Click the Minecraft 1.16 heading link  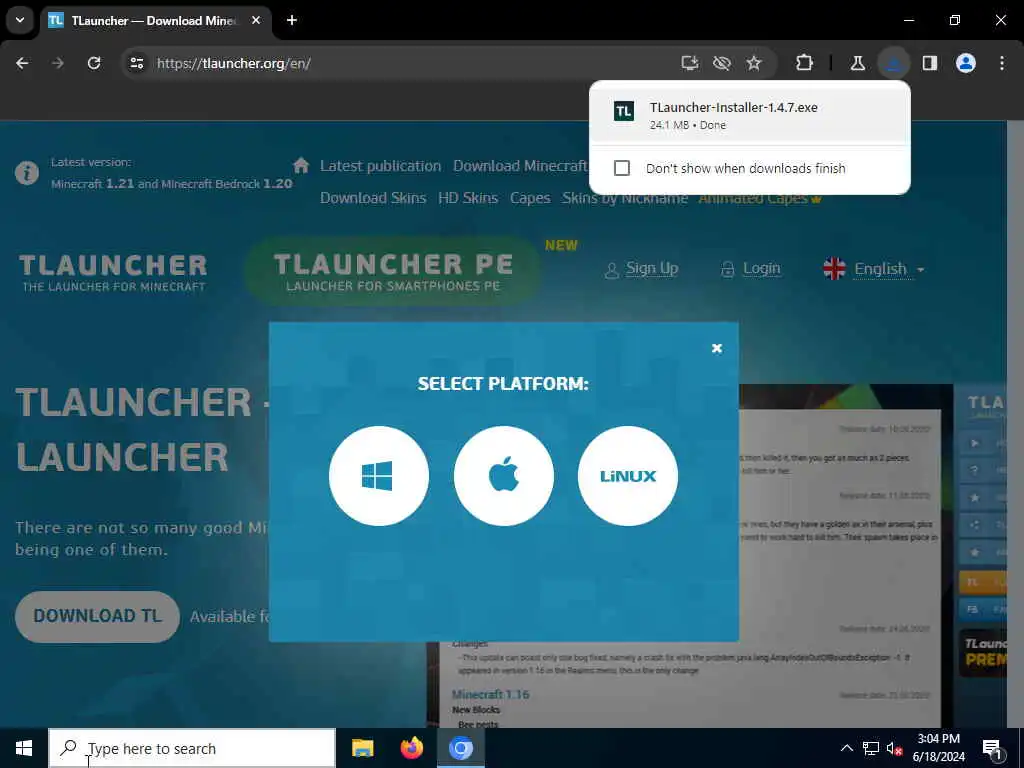pos(490,694)
